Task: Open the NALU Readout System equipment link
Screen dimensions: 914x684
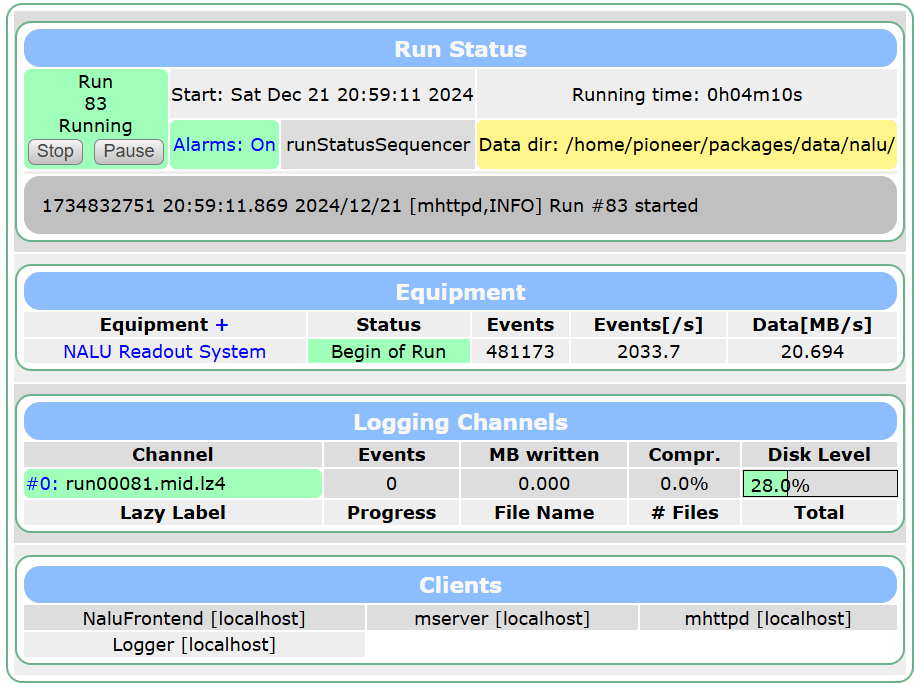Action: [x=164, y=352]
